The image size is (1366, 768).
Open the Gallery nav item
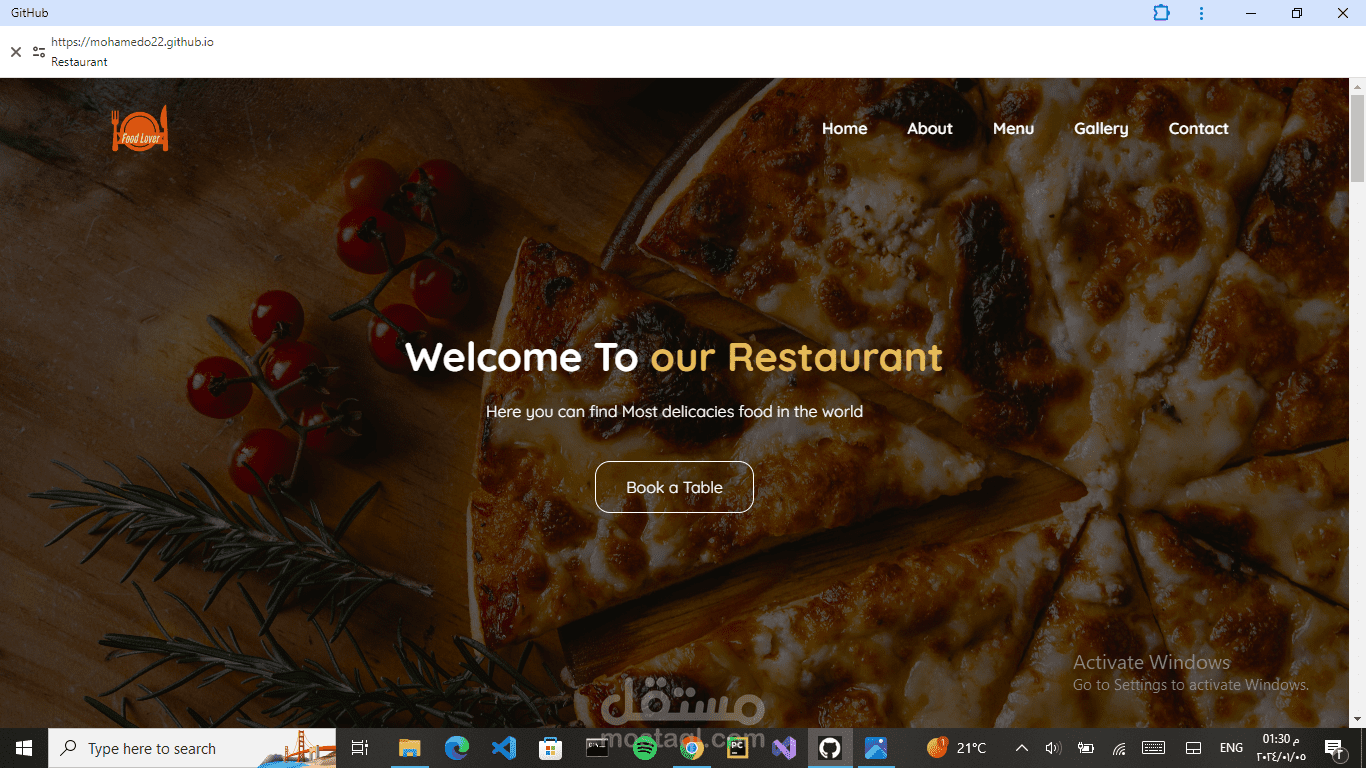(x=1101, y=129)
